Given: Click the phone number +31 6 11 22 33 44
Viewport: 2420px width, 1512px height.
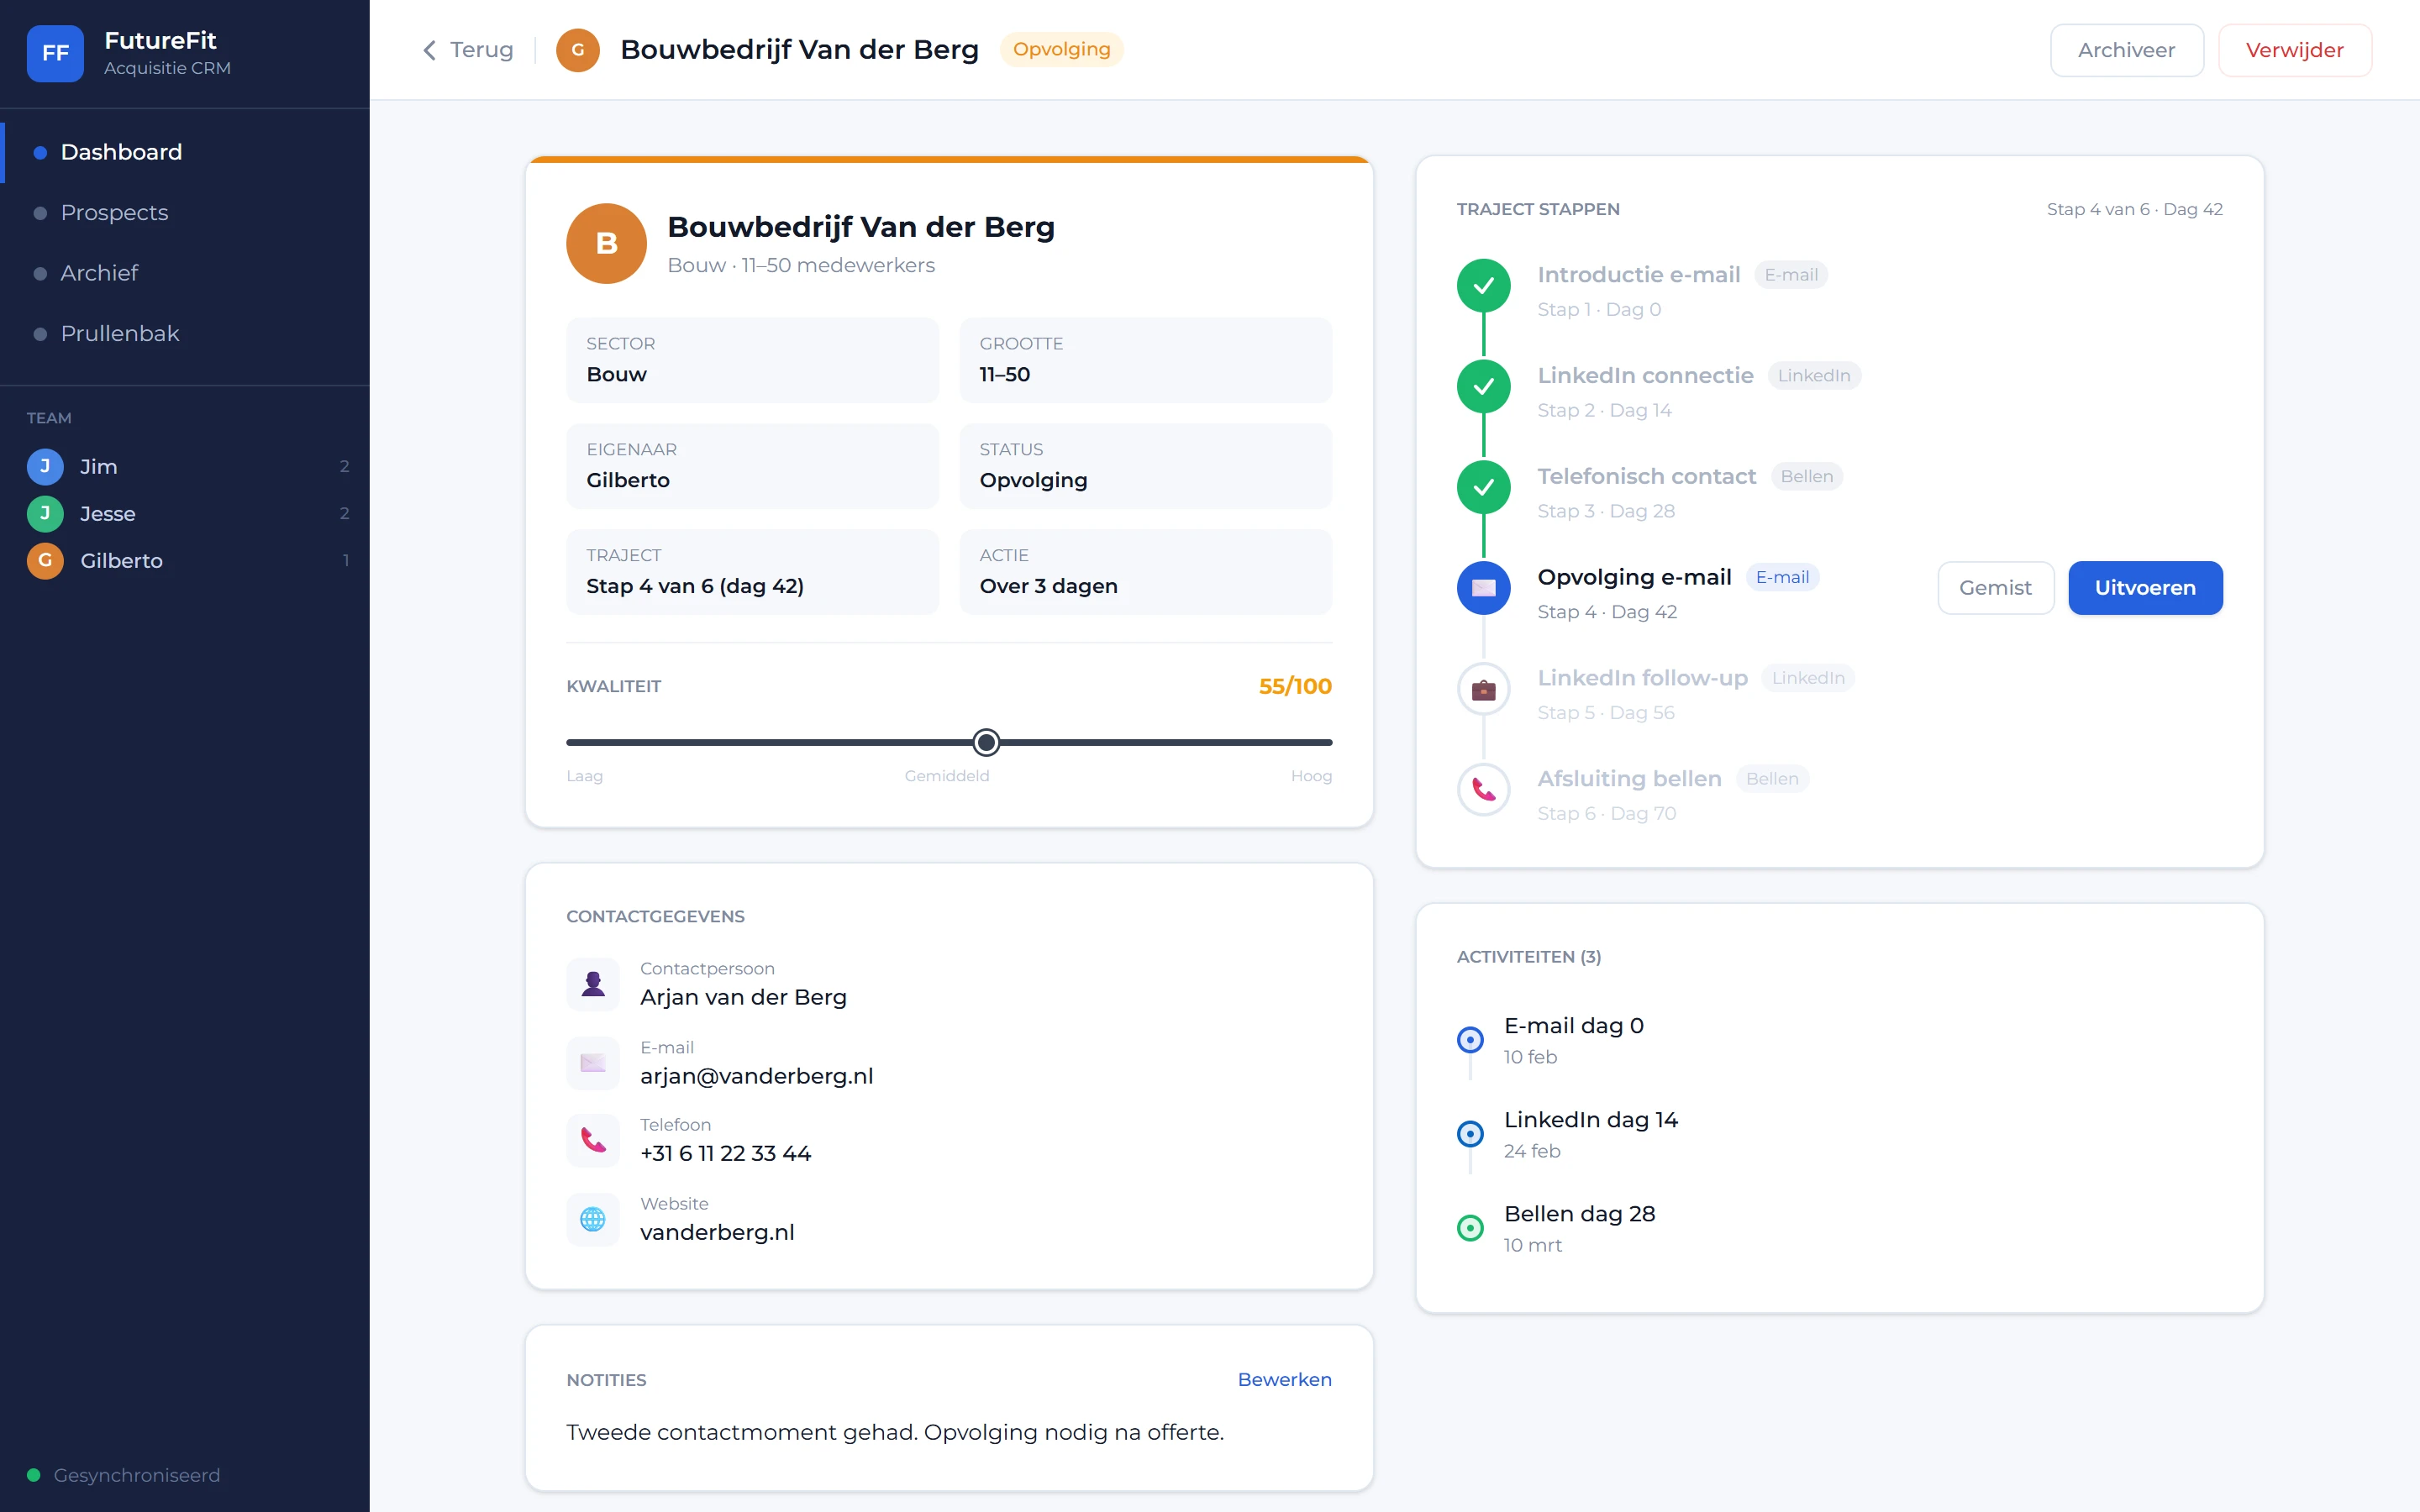Looking at the screenshot, I should tap(726, 1154).
